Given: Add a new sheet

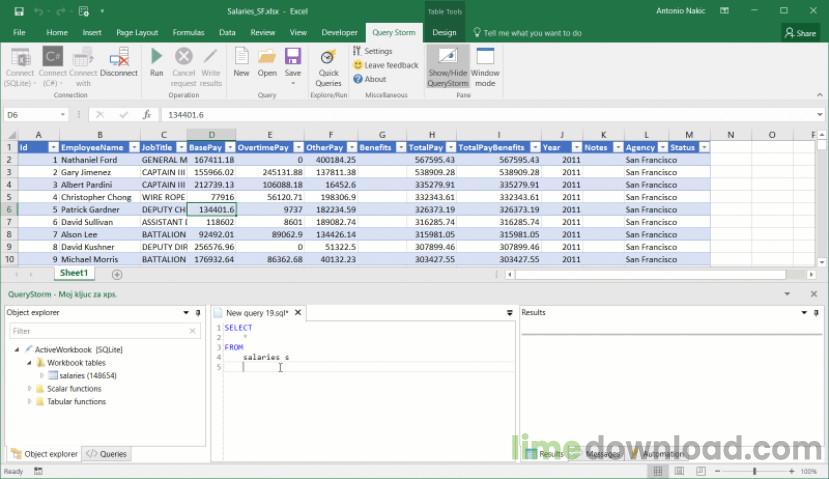Looking at the screenshot, I should point(117,274).
